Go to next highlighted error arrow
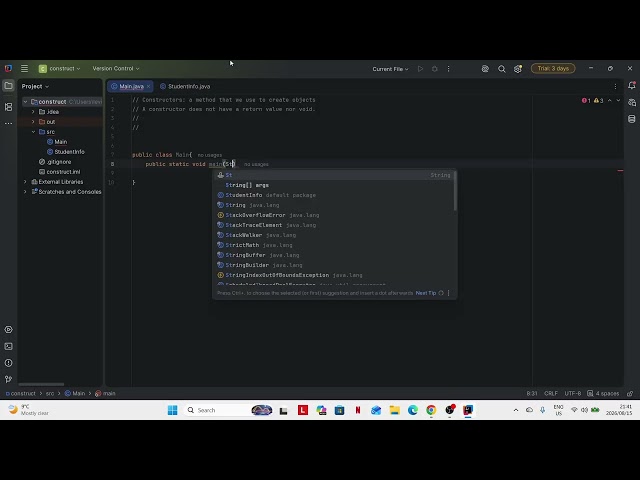The width and height of the screenshot is (640, 480). [618, 100]
